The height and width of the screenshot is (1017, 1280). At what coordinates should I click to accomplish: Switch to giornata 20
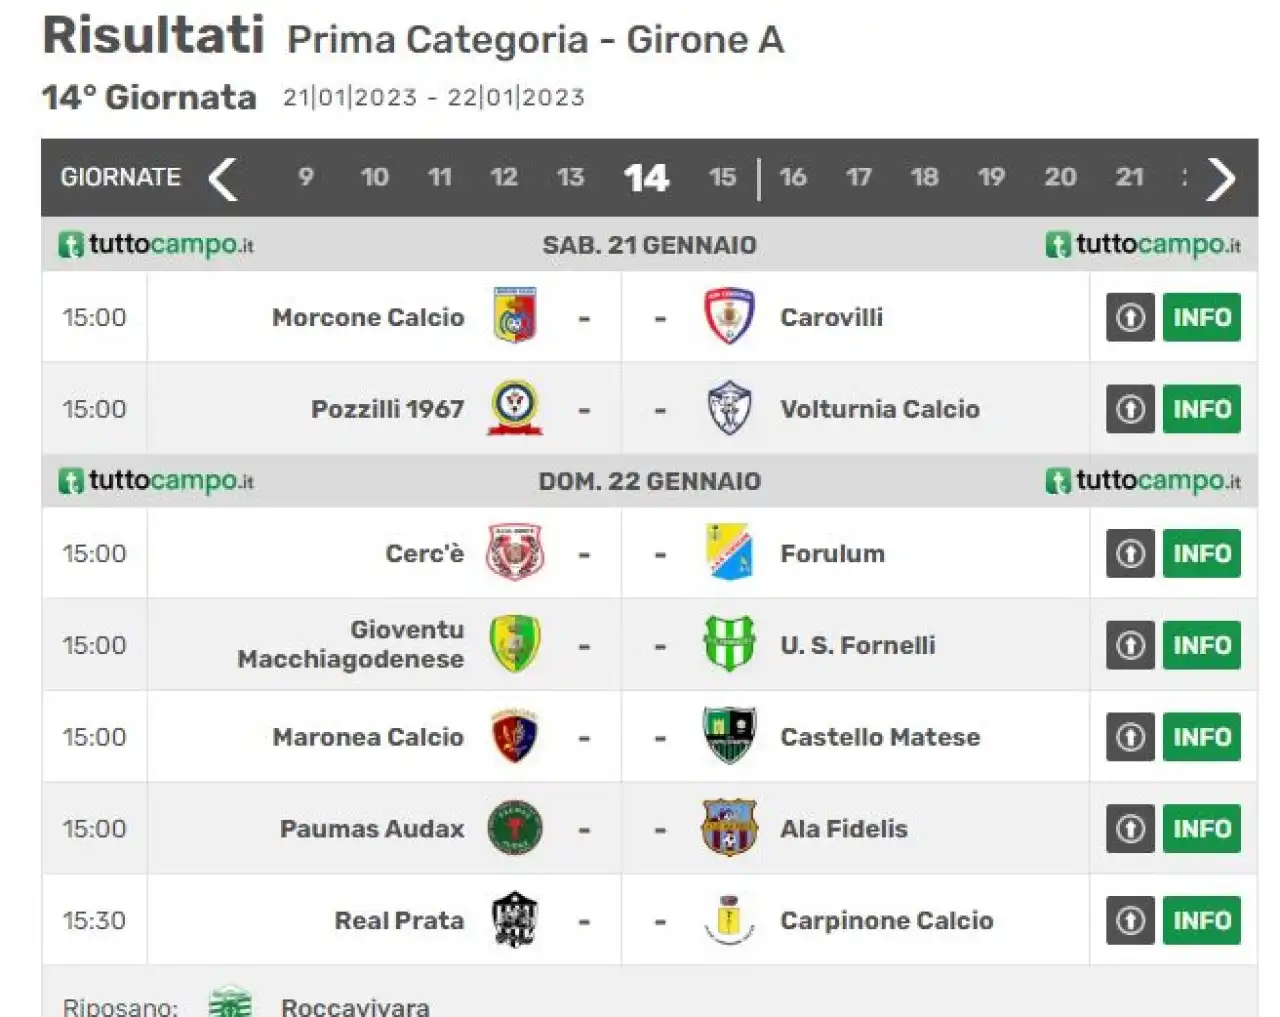(1060, 177)
